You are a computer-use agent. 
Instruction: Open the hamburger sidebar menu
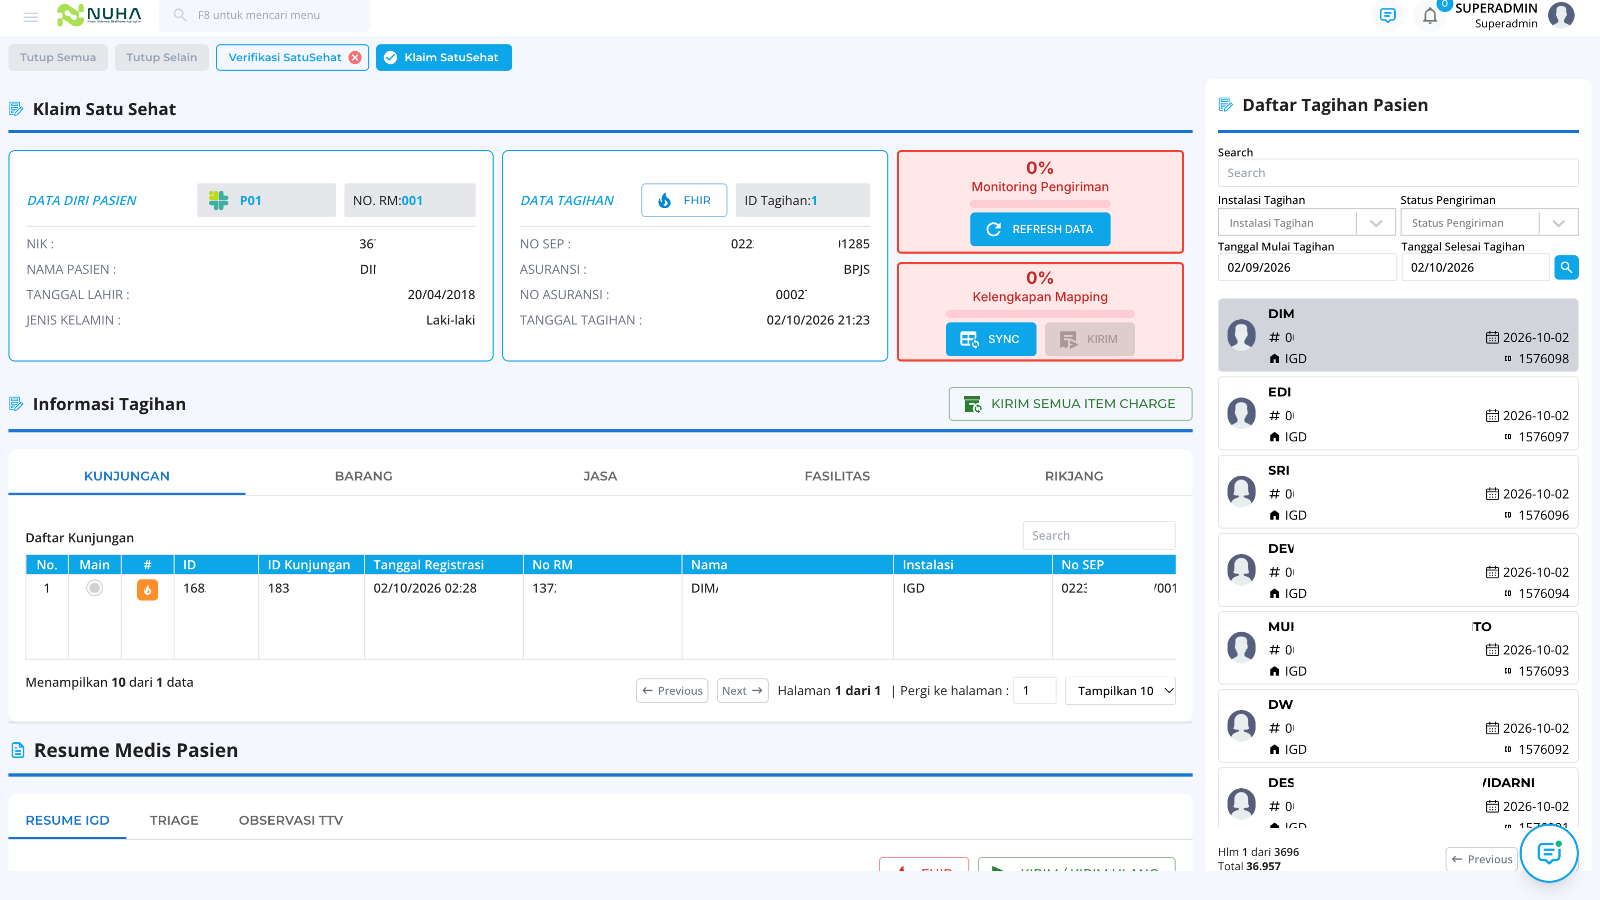pos(31,16)
